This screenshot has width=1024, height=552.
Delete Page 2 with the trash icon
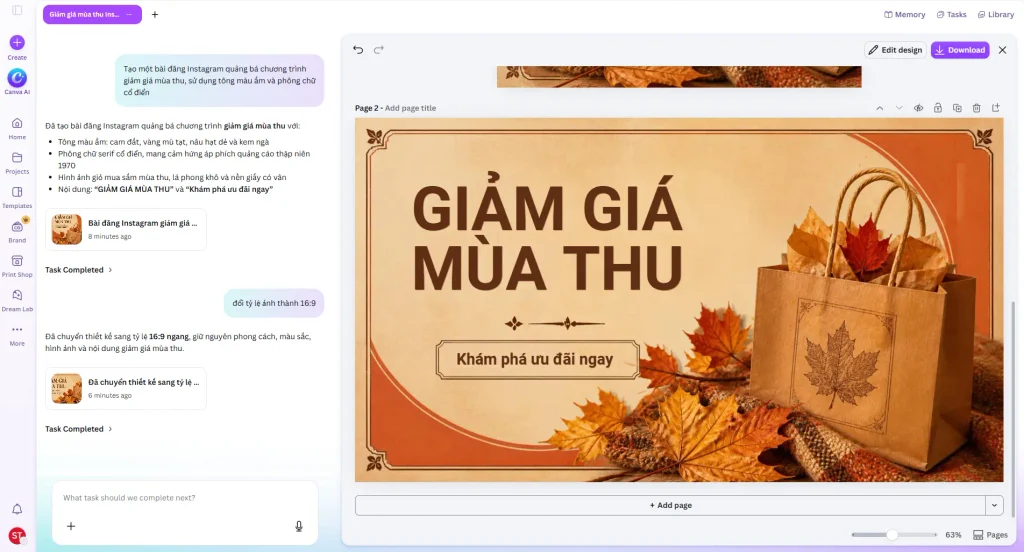[x=976, y=108]
